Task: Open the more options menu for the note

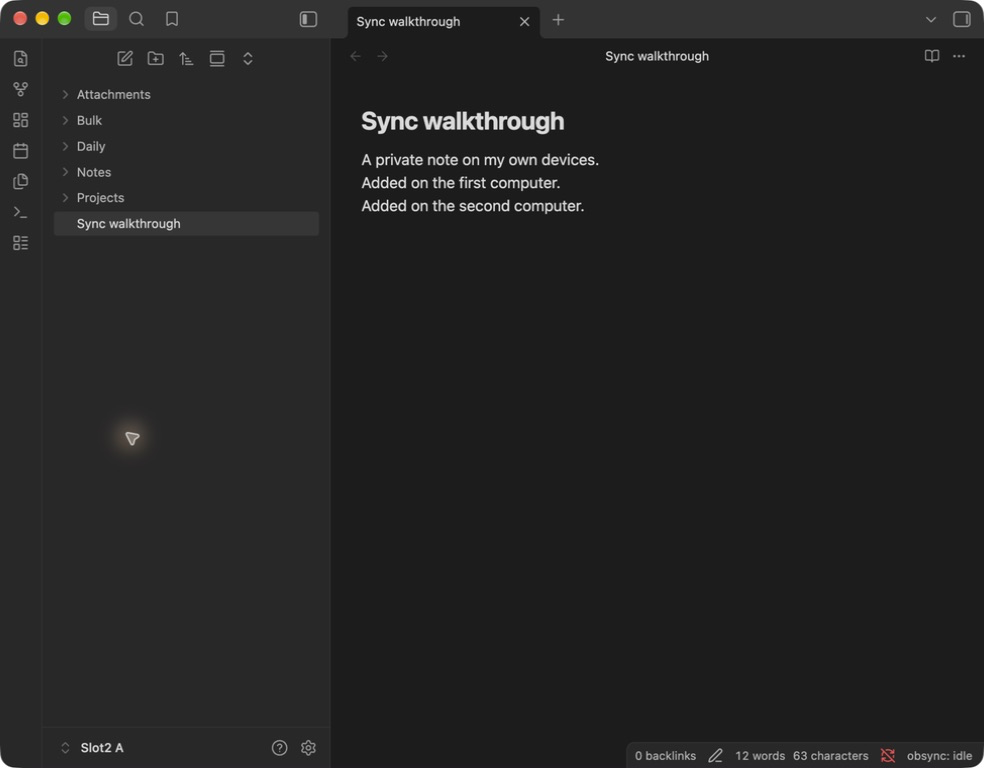Action: pyautogui.click(x=959, y=56)
